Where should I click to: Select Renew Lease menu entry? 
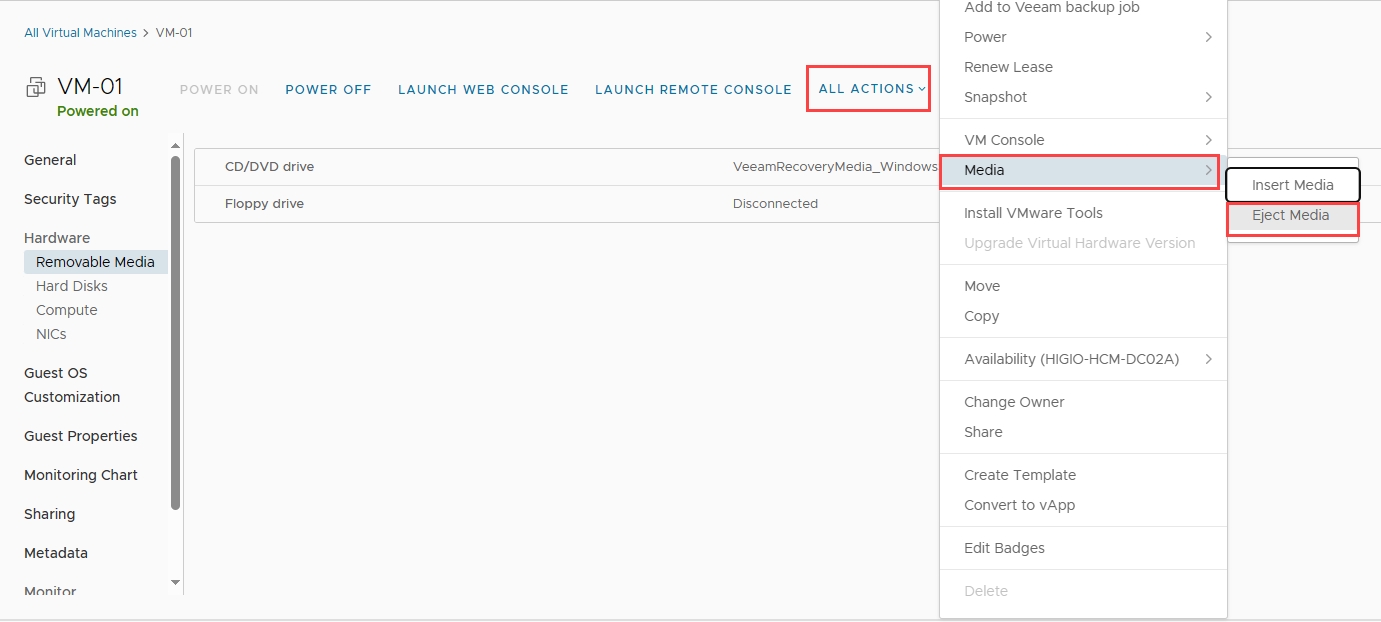(1008, 67)
